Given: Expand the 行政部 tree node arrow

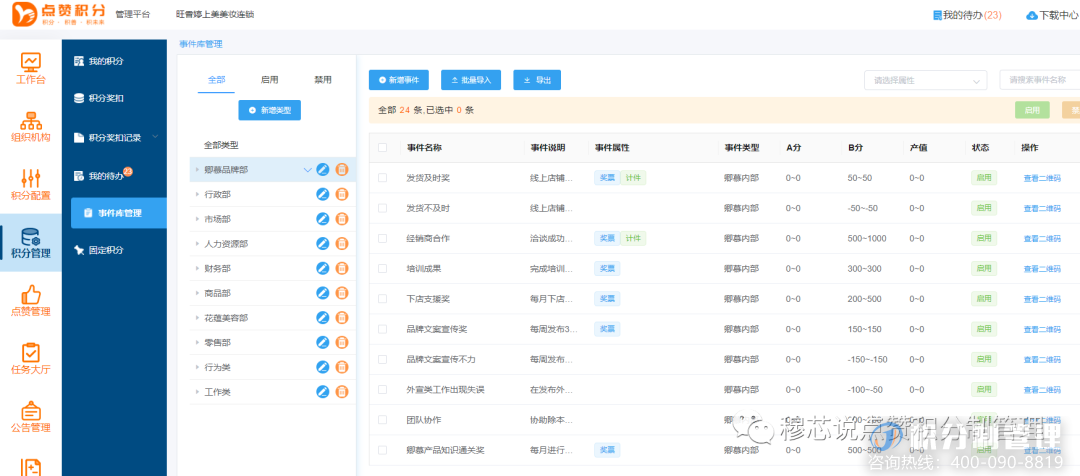Looking at the screenshot, I should [x=197, y=194].
